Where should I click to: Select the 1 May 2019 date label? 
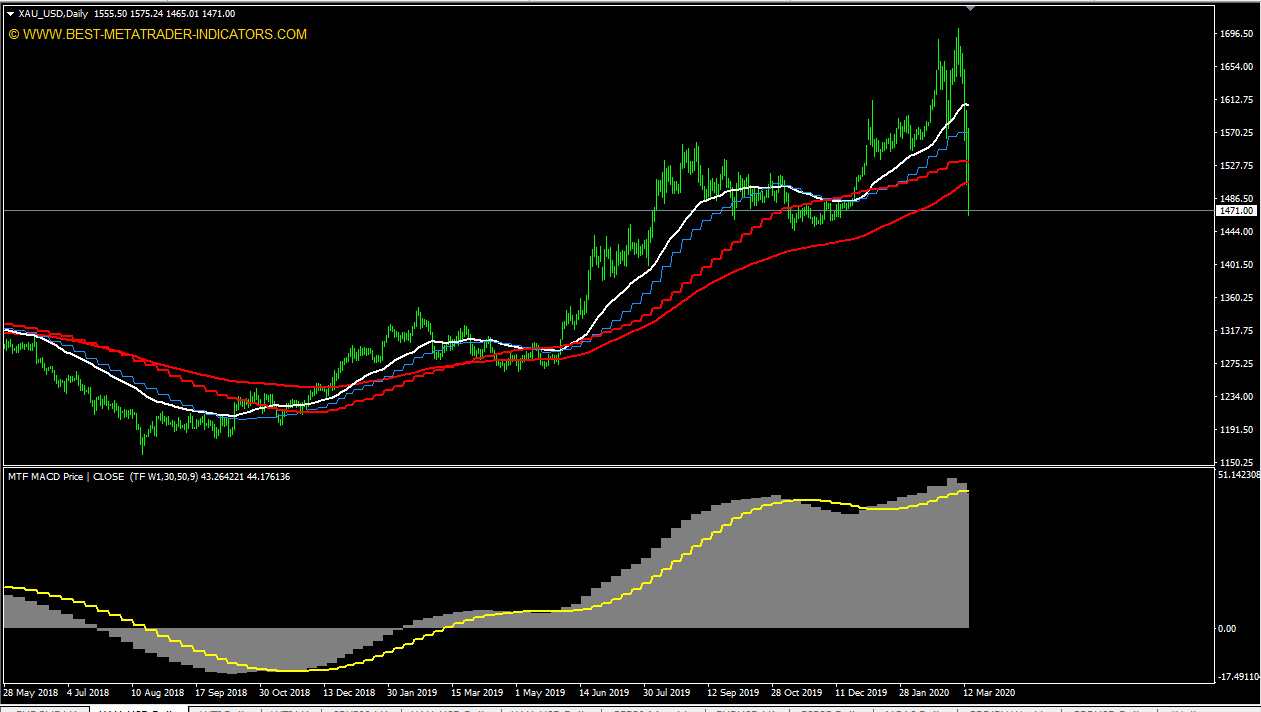point(539,692)
